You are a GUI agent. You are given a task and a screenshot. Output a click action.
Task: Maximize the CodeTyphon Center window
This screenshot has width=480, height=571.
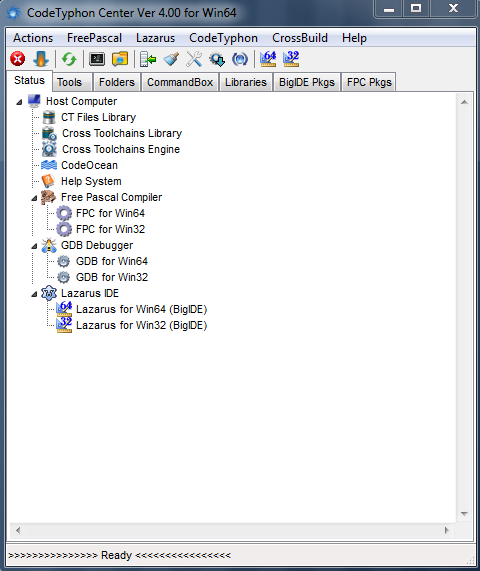click(x=416, y=9)
